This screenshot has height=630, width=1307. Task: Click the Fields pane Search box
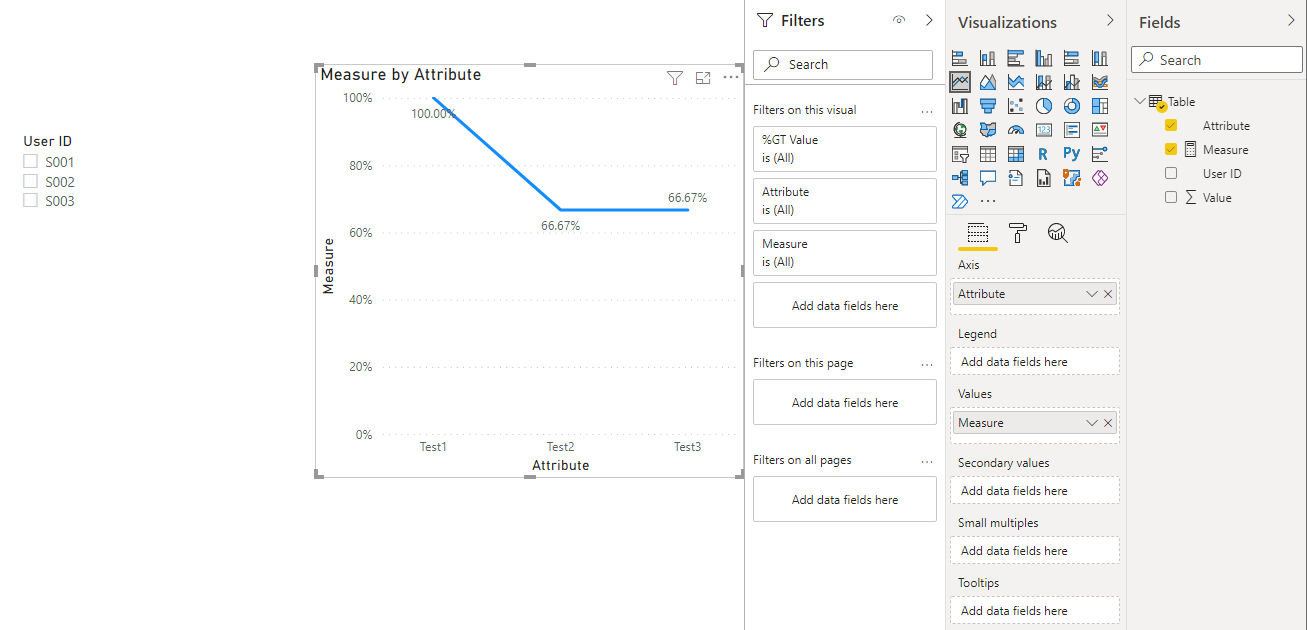(1217, 60)
